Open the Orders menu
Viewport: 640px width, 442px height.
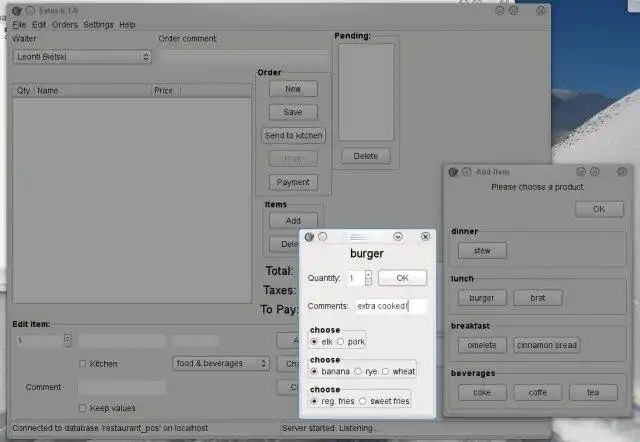click(64, 25)
